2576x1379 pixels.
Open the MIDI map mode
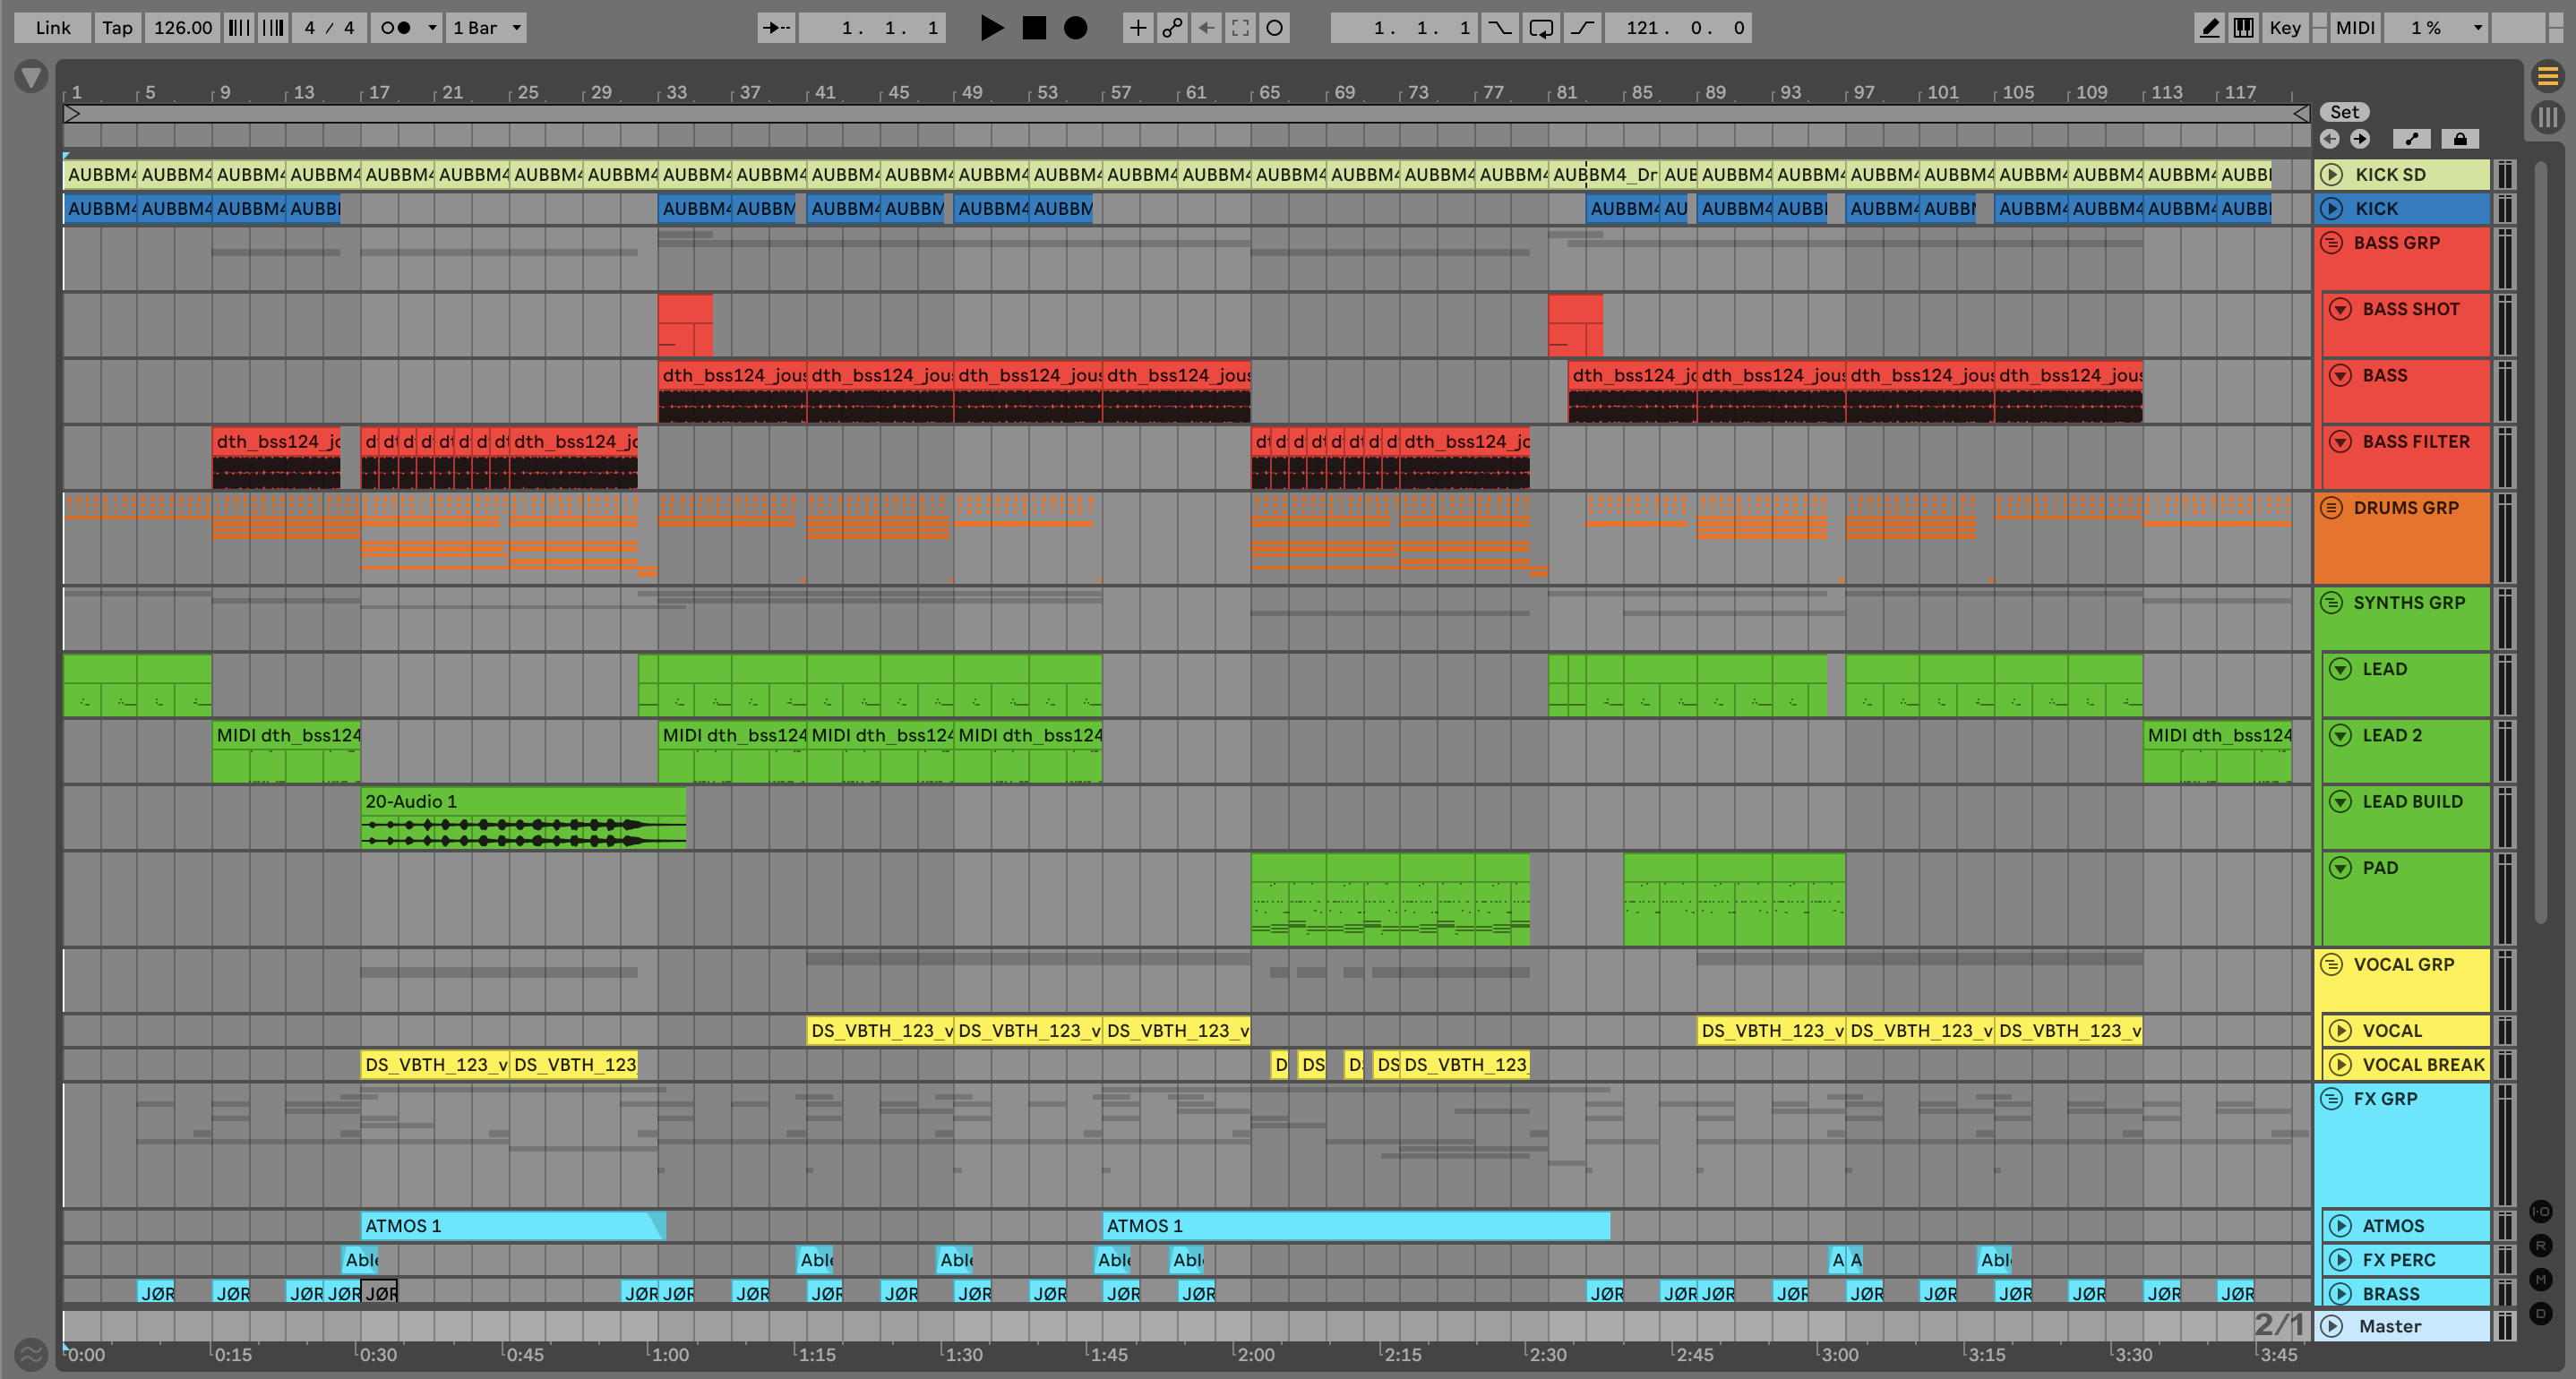2354,28
